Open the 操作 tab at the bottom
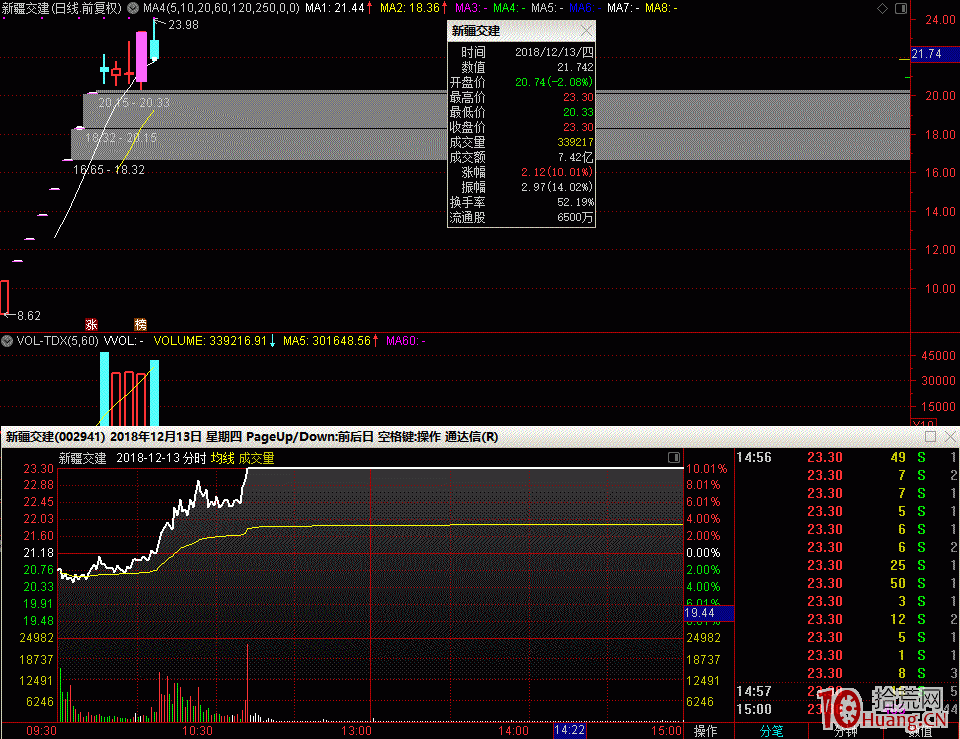Image resolution: width=960 pixels, height=739 pixels. point(705,731)
